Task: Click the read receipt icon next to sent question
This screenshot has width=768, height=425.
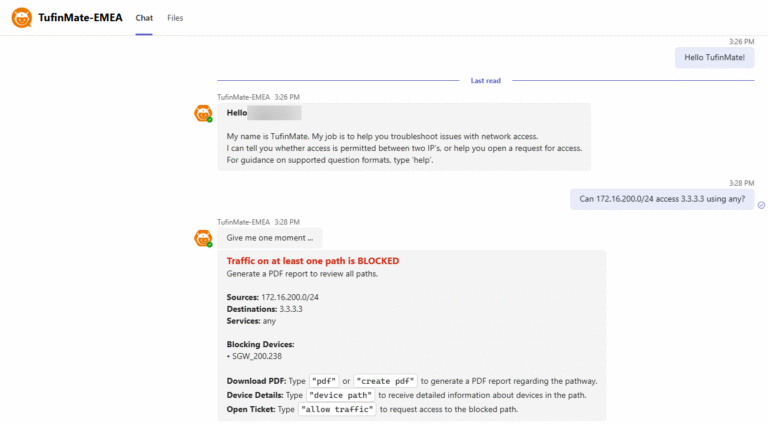Action: (x=761, y=204)
